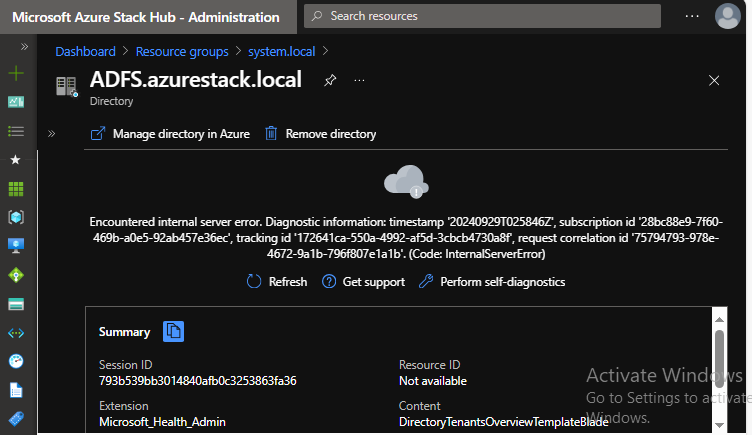The height and width of the screenshot is (435, 752).
Task: Close the ADFS.azurestack.local blade
Action: click(x=714, y=81)
